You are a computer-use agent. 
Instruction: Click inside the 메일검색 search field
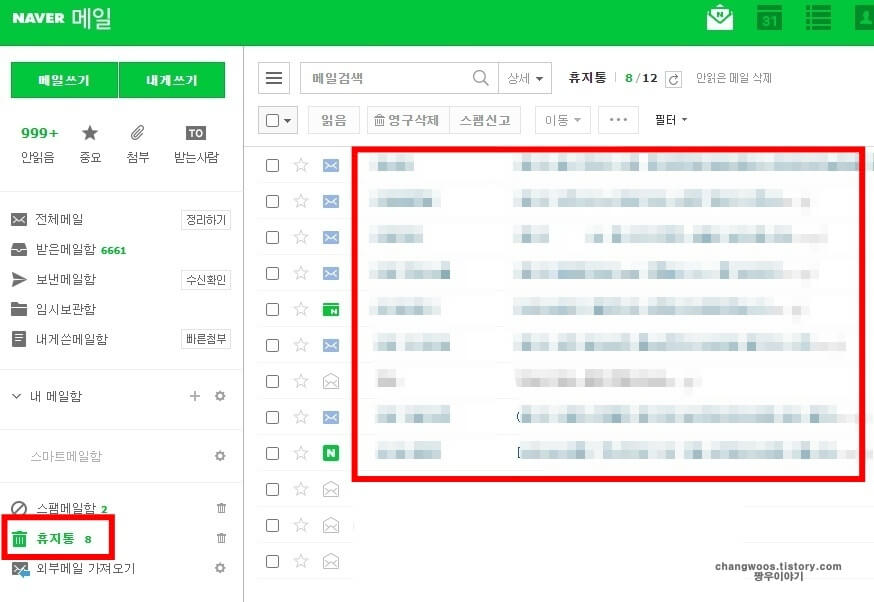[x=390, y=77]
